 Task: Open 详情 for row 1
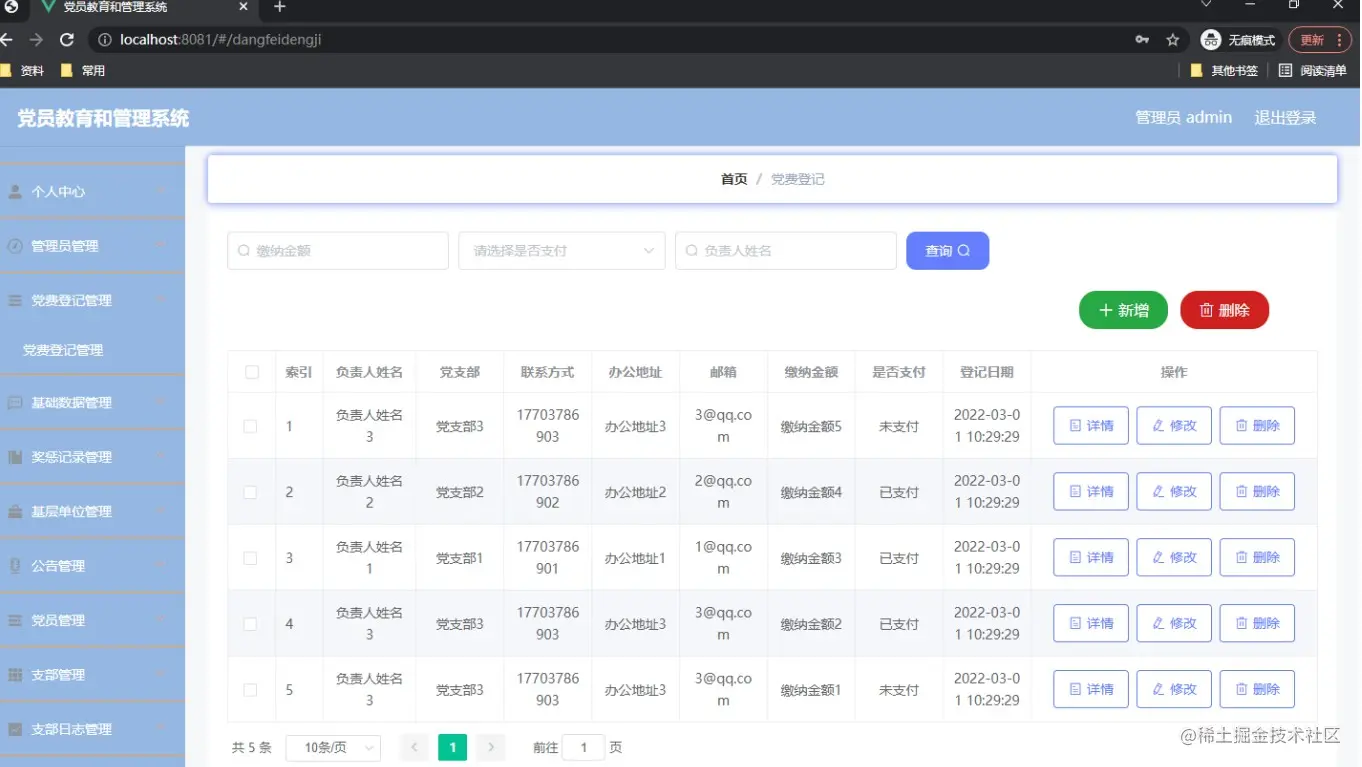coord(1091,426)
